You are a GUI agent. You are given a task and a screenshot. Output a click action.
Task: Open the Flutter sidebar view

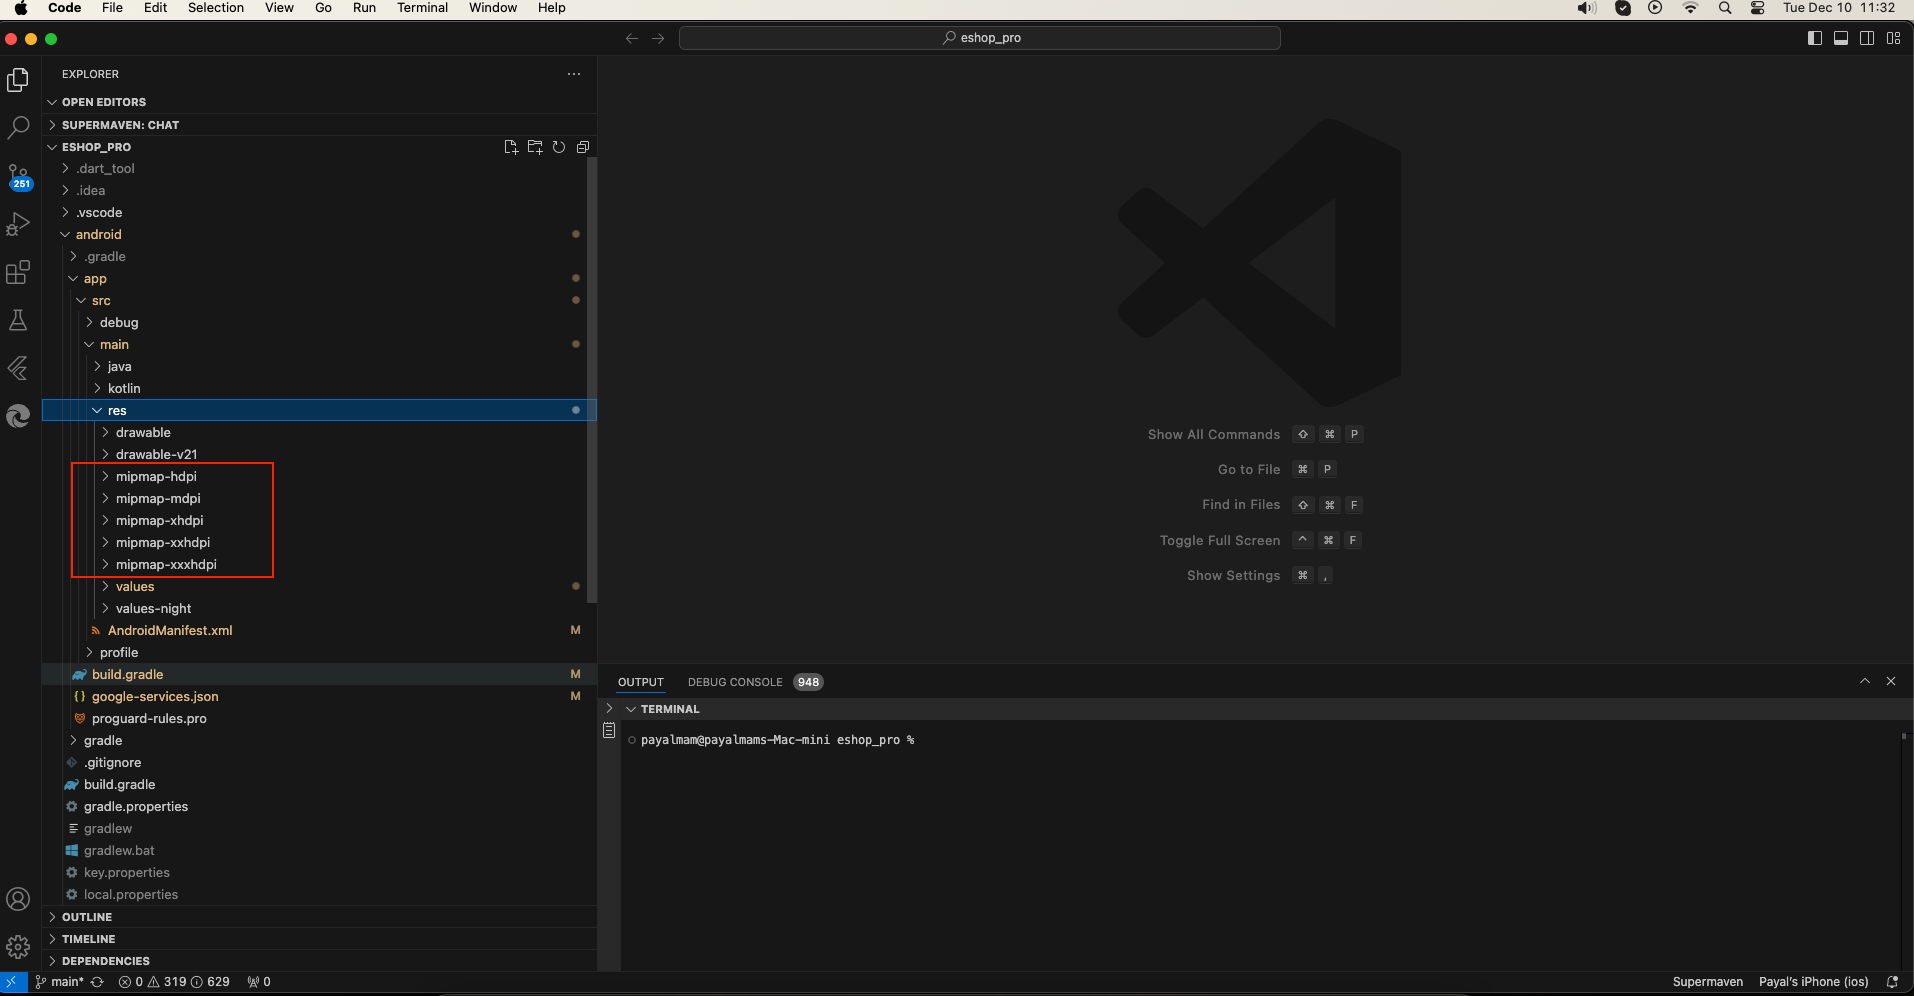click(x=18, y=368)
